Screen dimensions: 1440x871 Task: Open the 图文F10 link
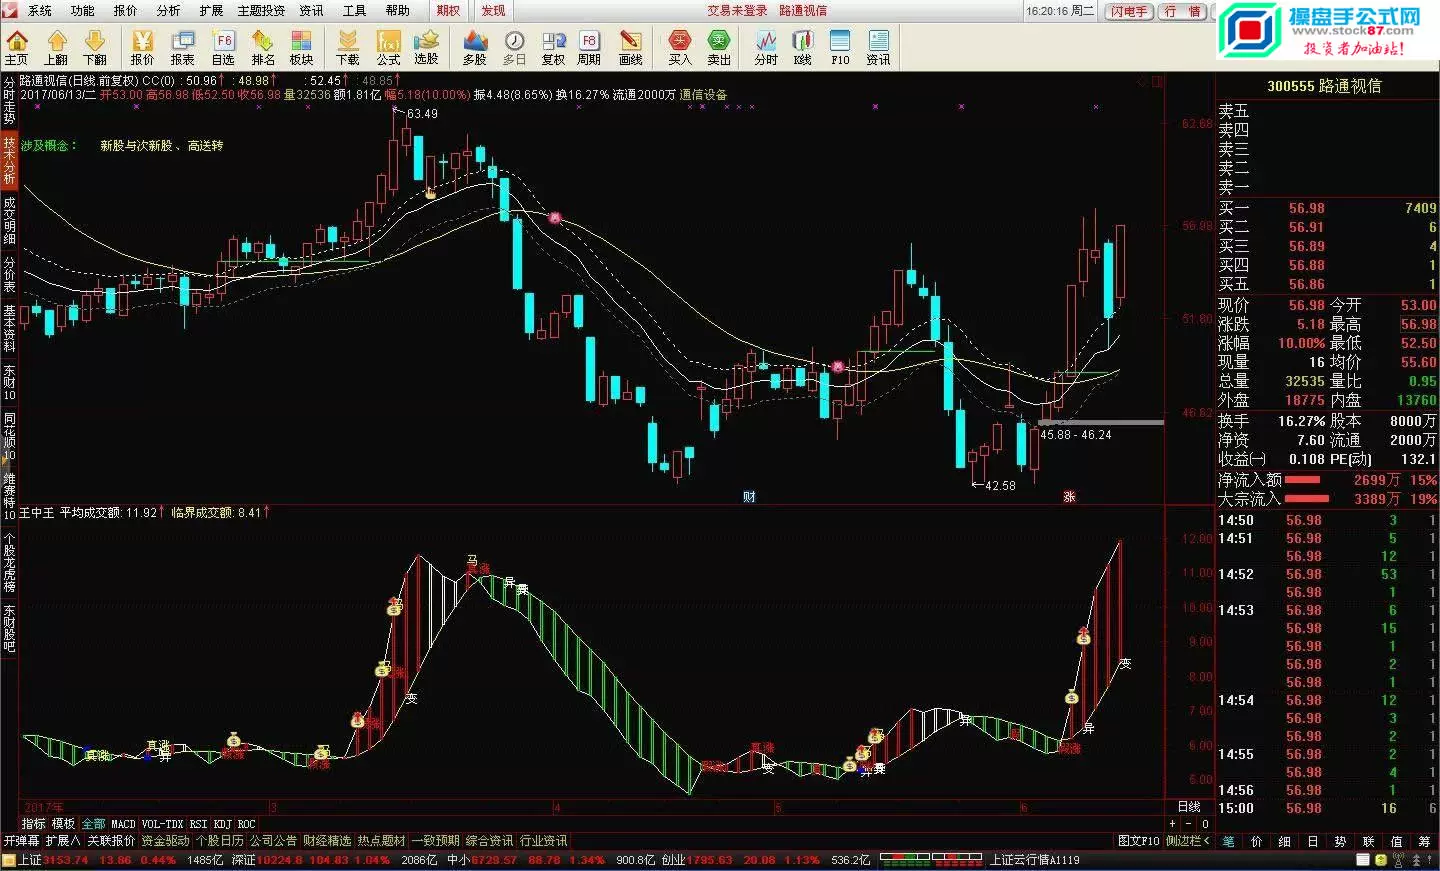click(1138, 841)
